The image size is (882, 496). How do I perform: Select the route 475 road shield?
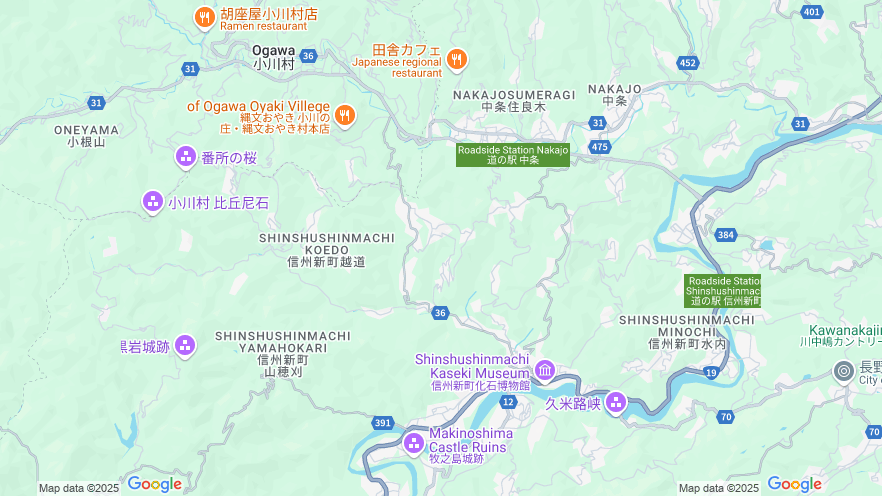tap(600, 147)
